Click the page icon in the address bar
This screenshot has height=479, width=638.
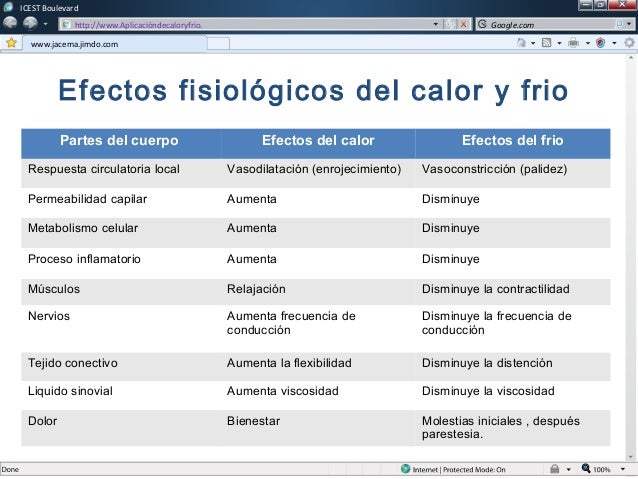(66, 25)
